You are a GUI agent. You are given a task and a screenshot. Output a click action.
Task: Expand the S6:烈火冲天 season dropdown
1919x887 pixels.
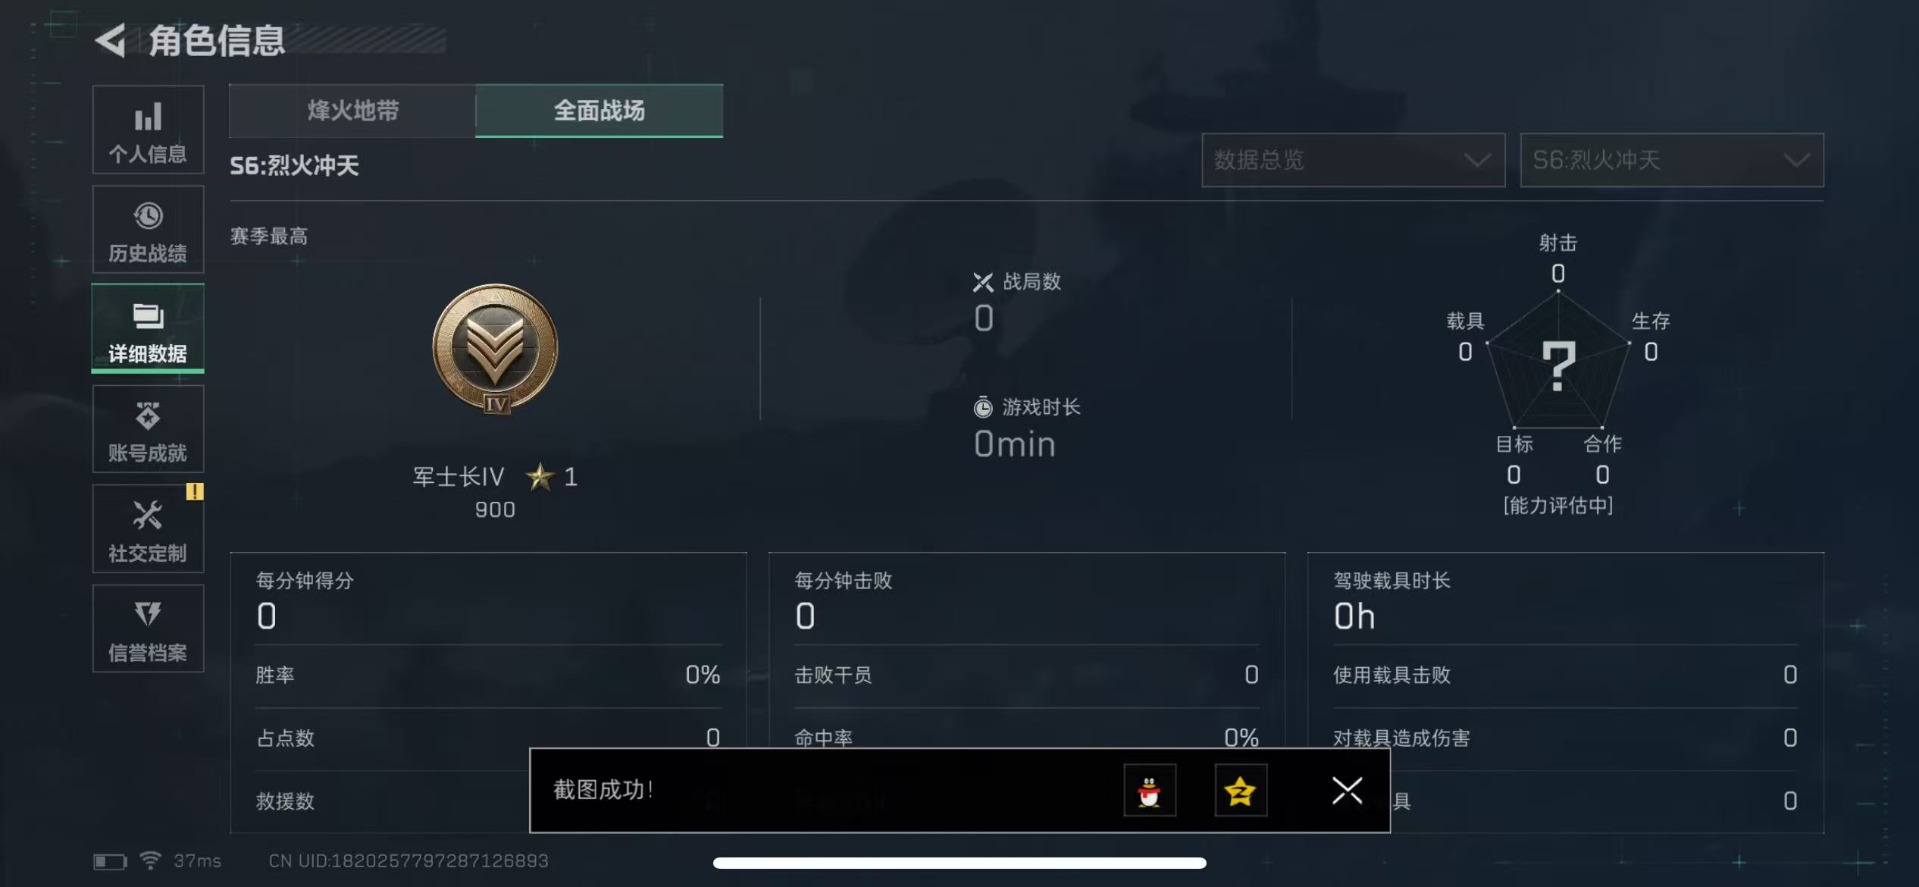tap(1672, 160)
